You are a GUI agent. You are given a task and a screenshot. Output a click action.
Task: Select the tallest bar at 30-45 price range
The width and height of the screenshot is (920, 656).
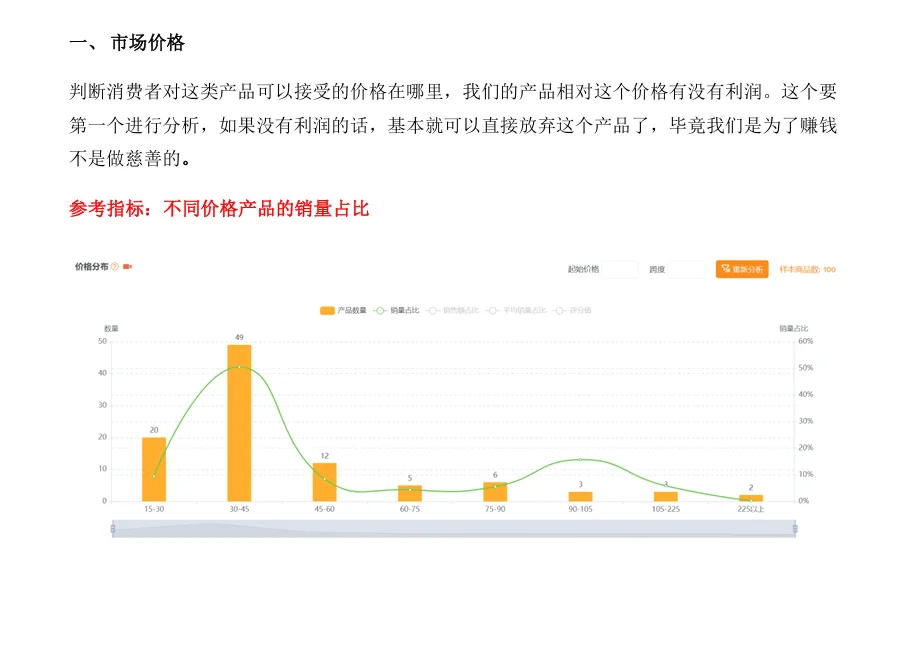pos(240,420)
